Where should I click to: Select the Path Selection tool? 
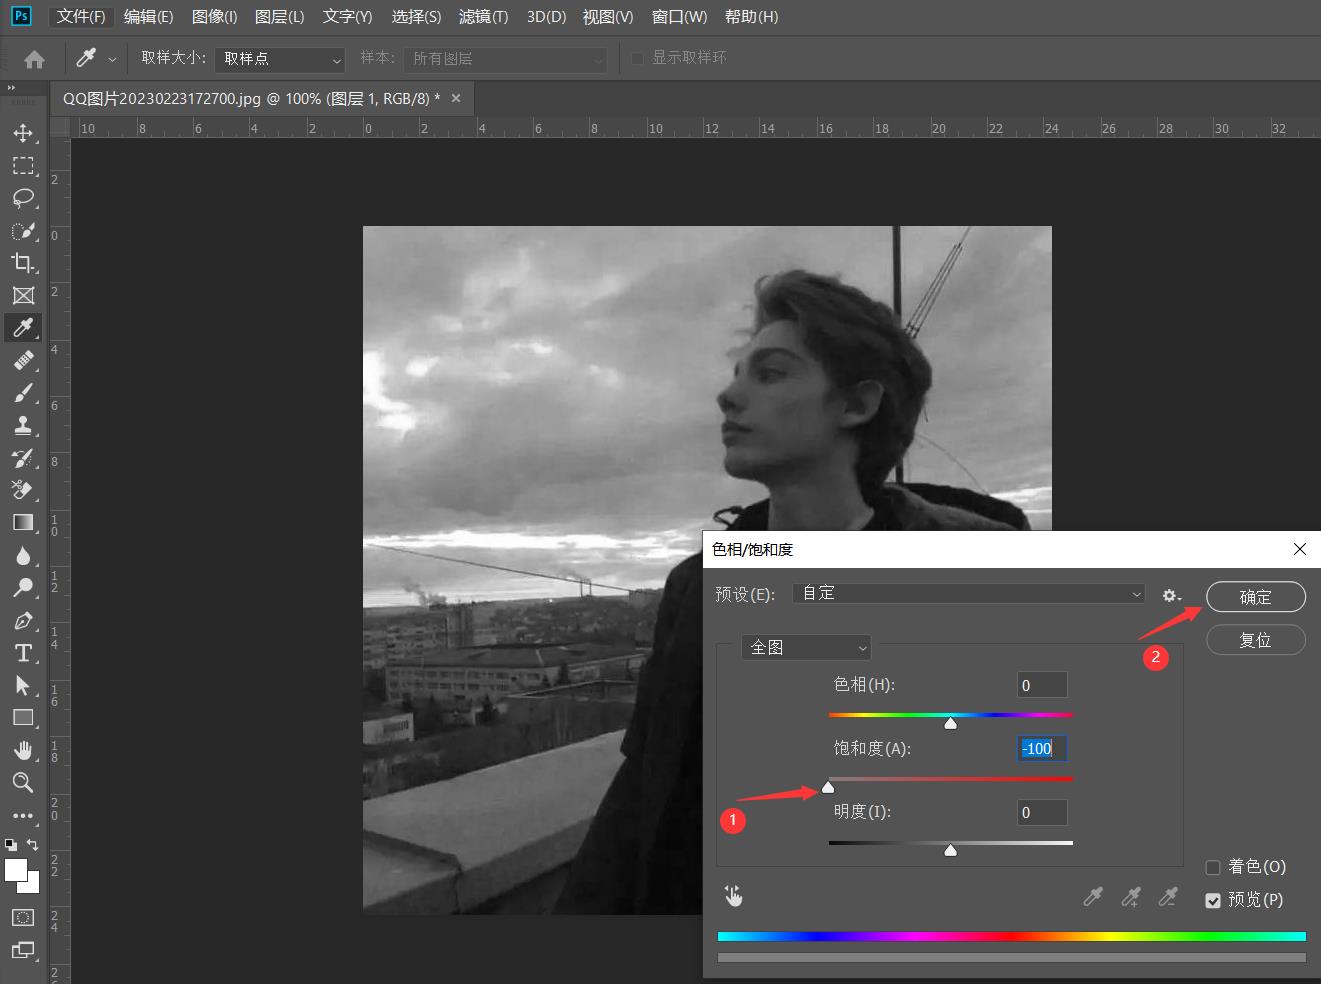click(23, 685)
